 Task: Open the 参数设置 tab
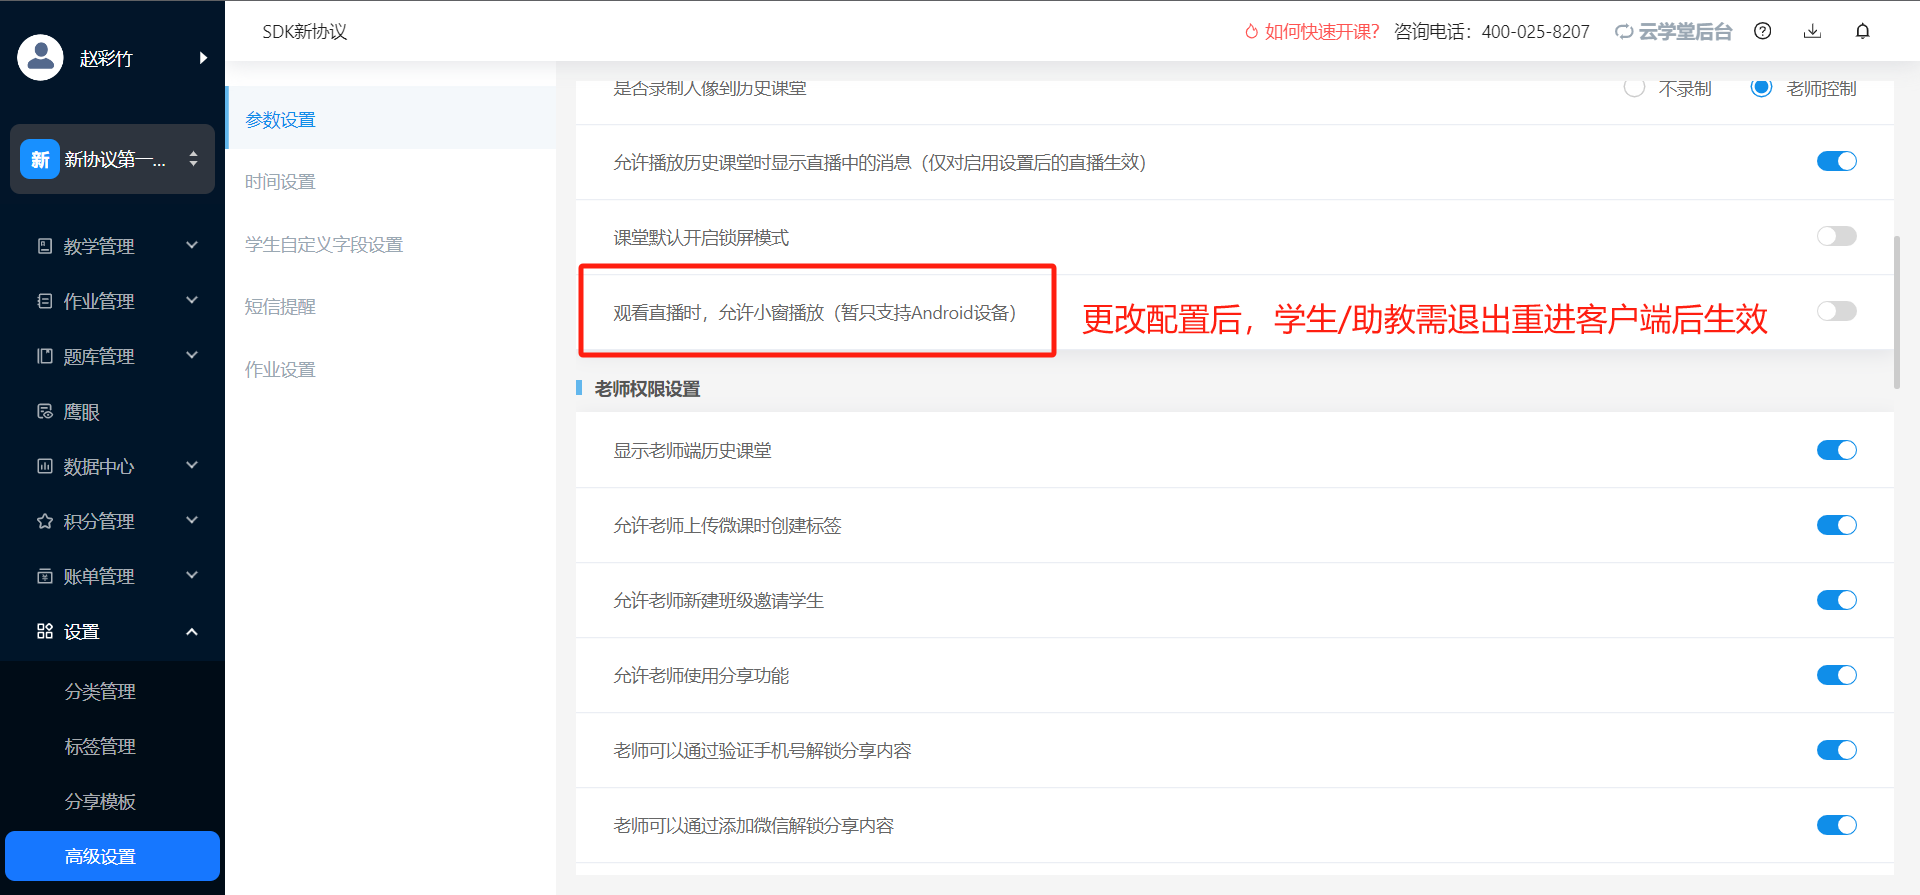click(x=391, y=119)
